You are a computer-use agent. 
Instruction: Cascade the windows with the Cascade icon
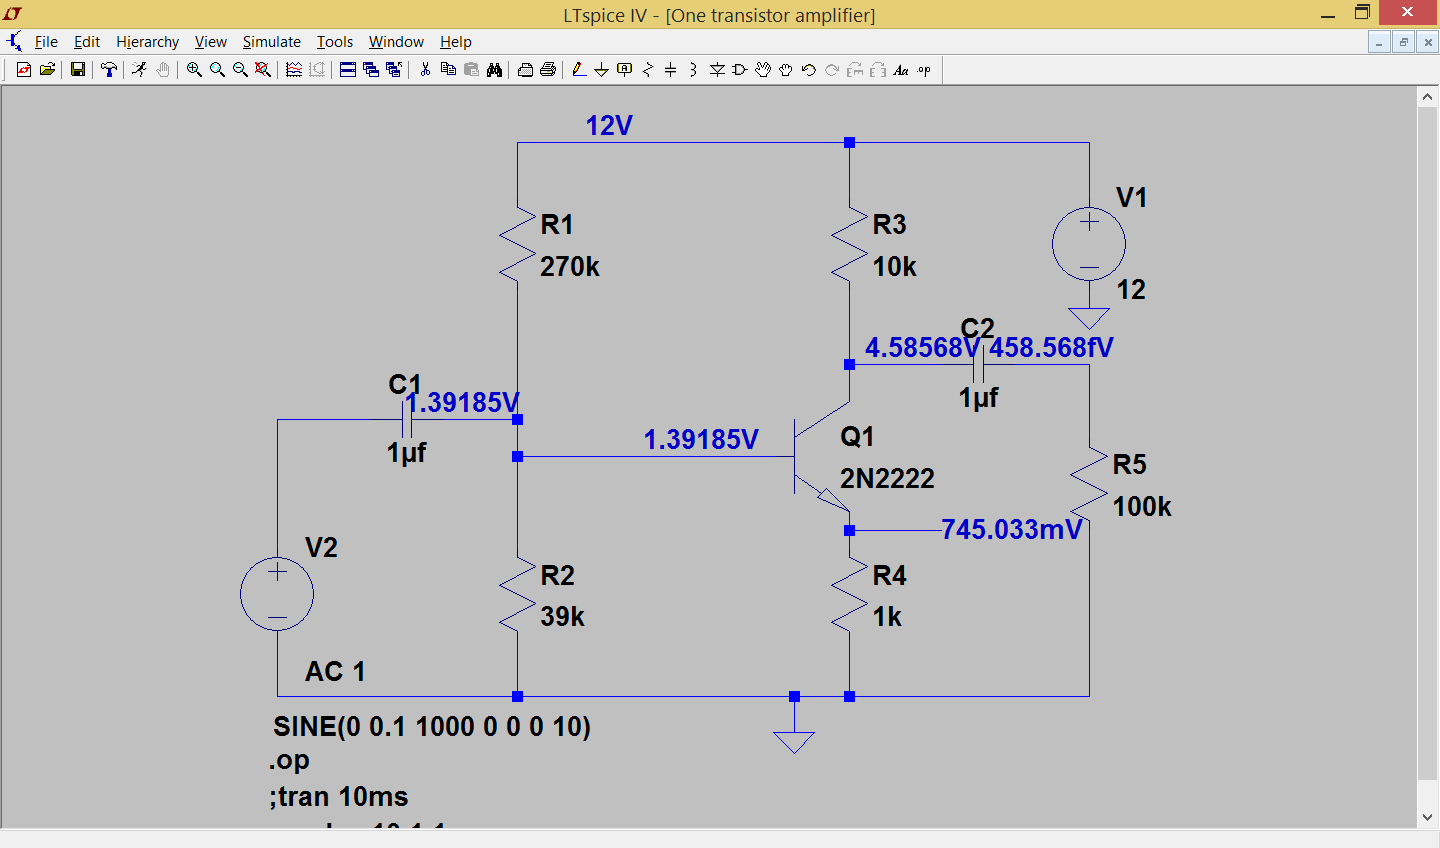[371, 70]
